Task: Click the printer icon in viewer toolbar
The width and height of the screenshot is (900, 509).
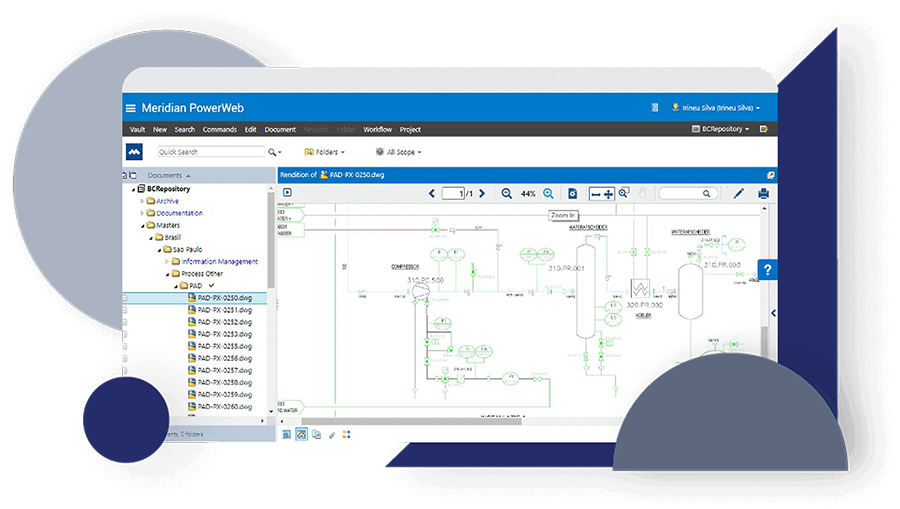Action: (764, 193)
